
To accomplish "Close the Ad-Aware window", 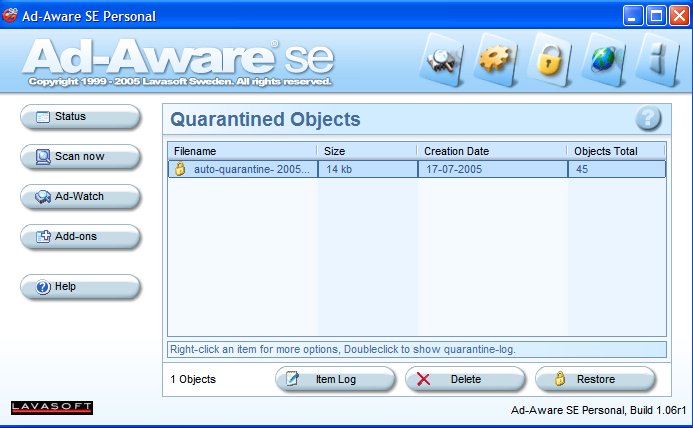I will (679, 16).
